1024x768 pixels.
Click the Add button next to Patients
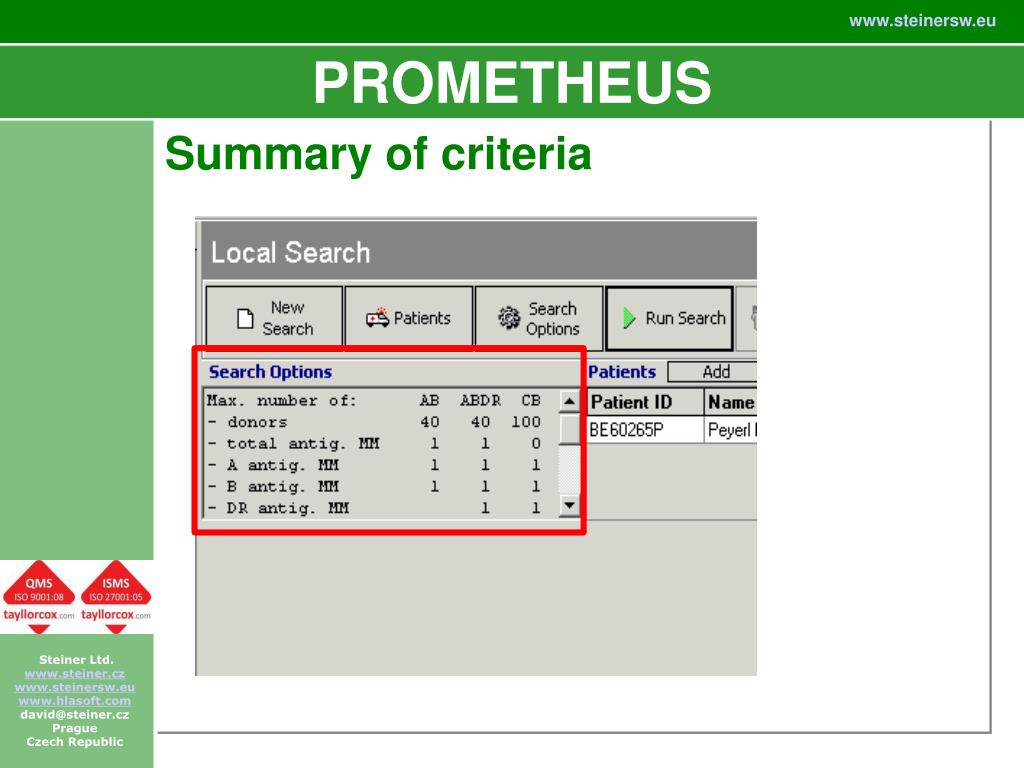tap(713, 372)
